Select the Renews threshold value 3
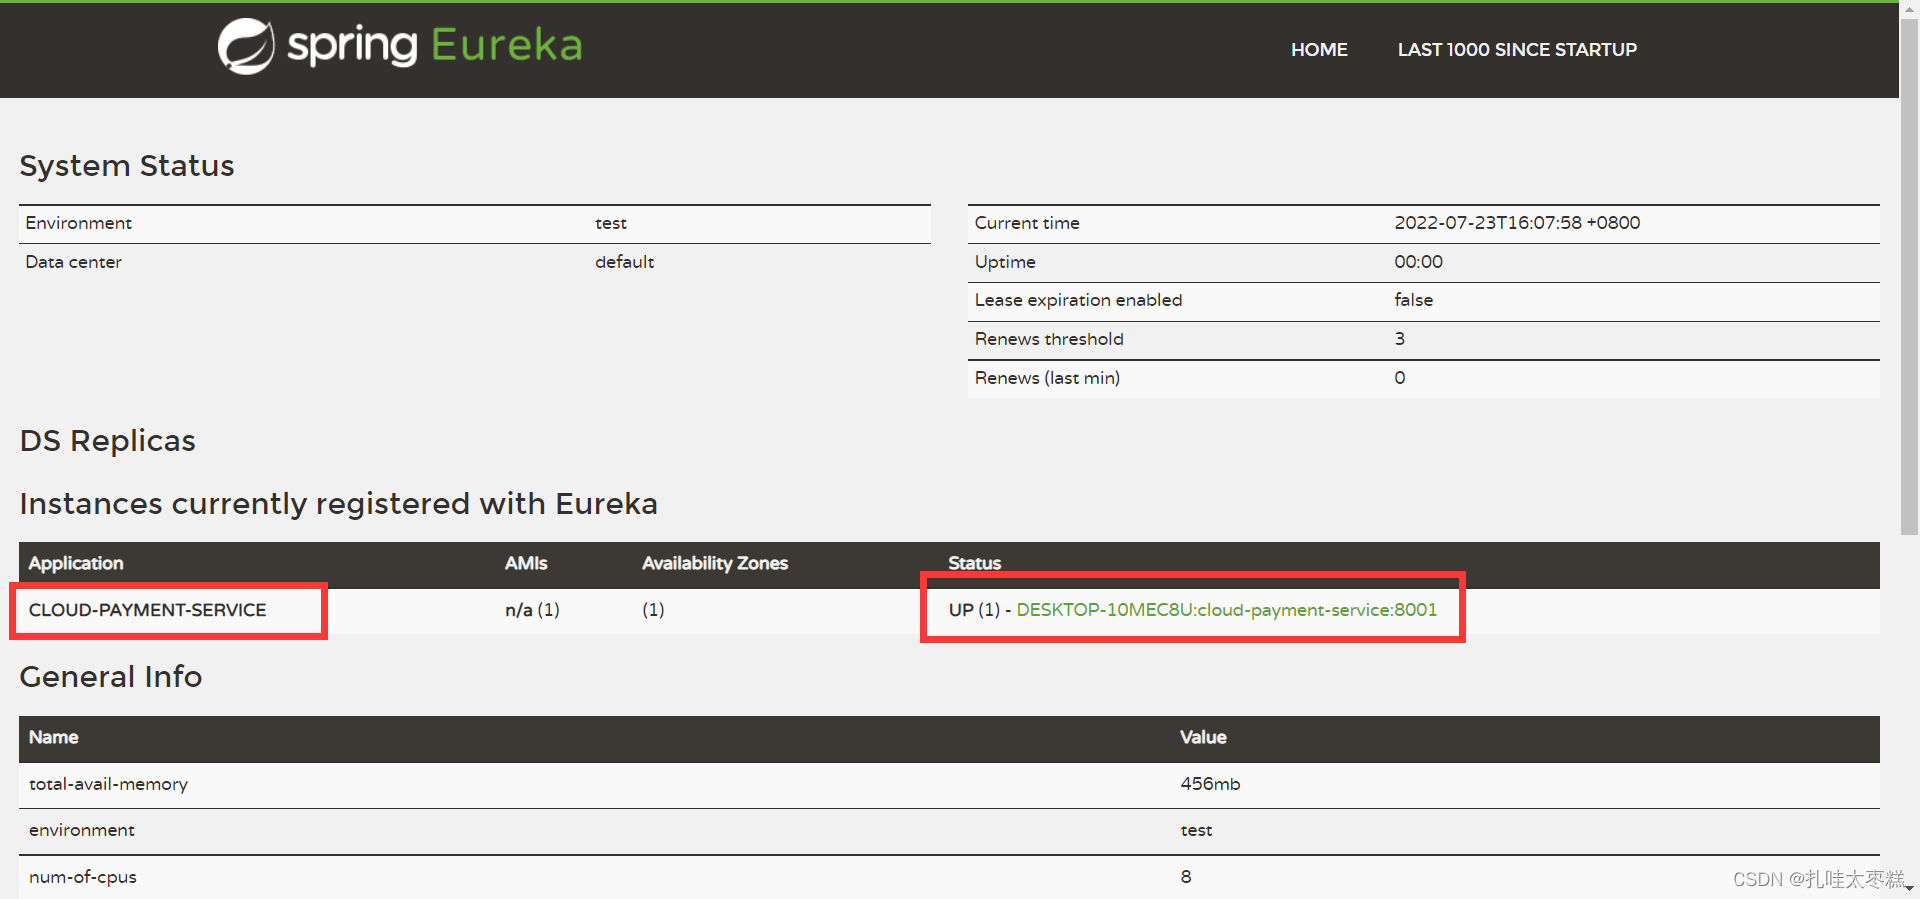The width and height of the screenshot is (1920, 899). point(1400,339)
